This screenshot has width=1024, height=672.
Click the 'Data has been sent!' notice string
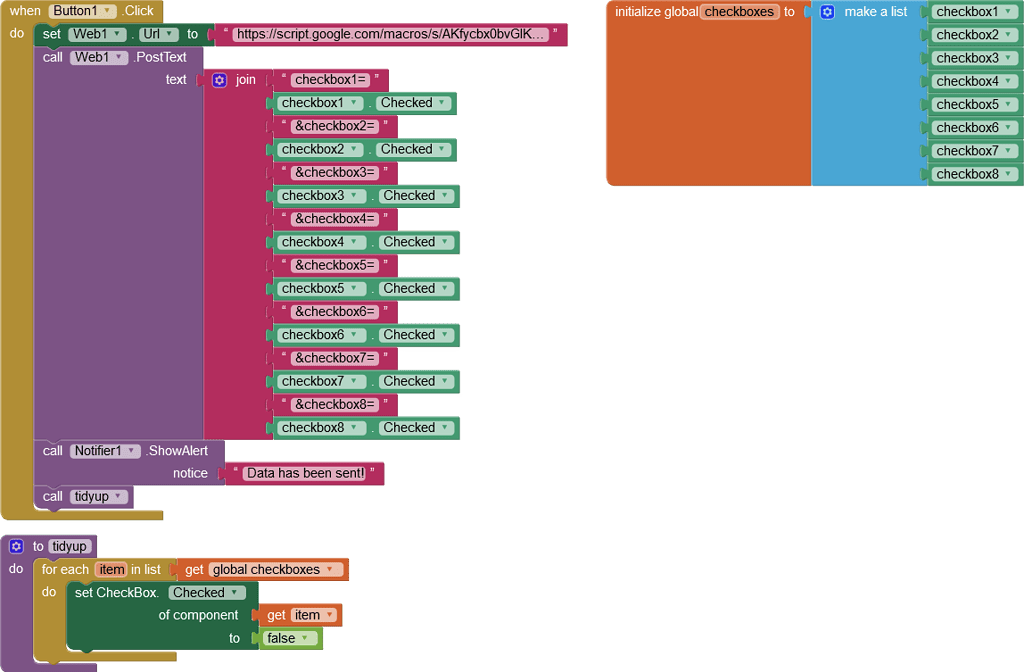click(305, 473)
